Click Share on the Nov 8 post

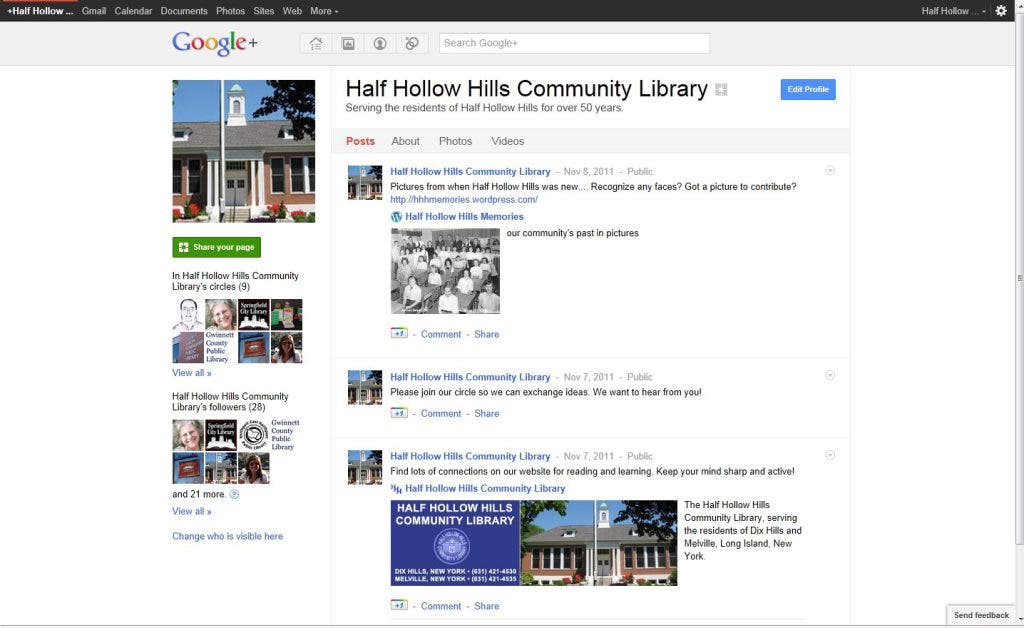pyautogui.click(x=487, y=334)
